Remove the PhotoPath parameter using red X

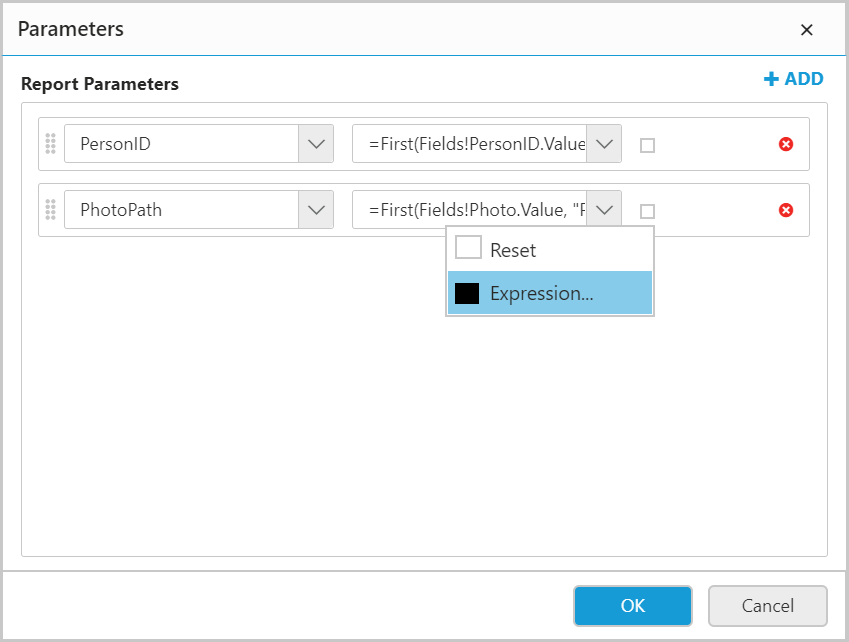pos(786,210)
